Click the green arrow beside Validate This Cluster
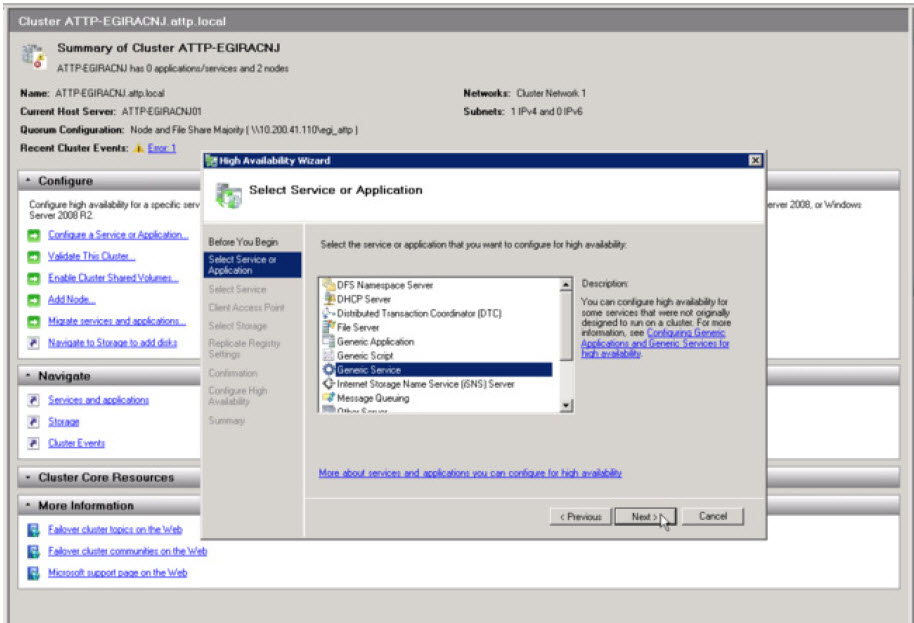The width and height of the screenshot is (914, 623). 34,256
